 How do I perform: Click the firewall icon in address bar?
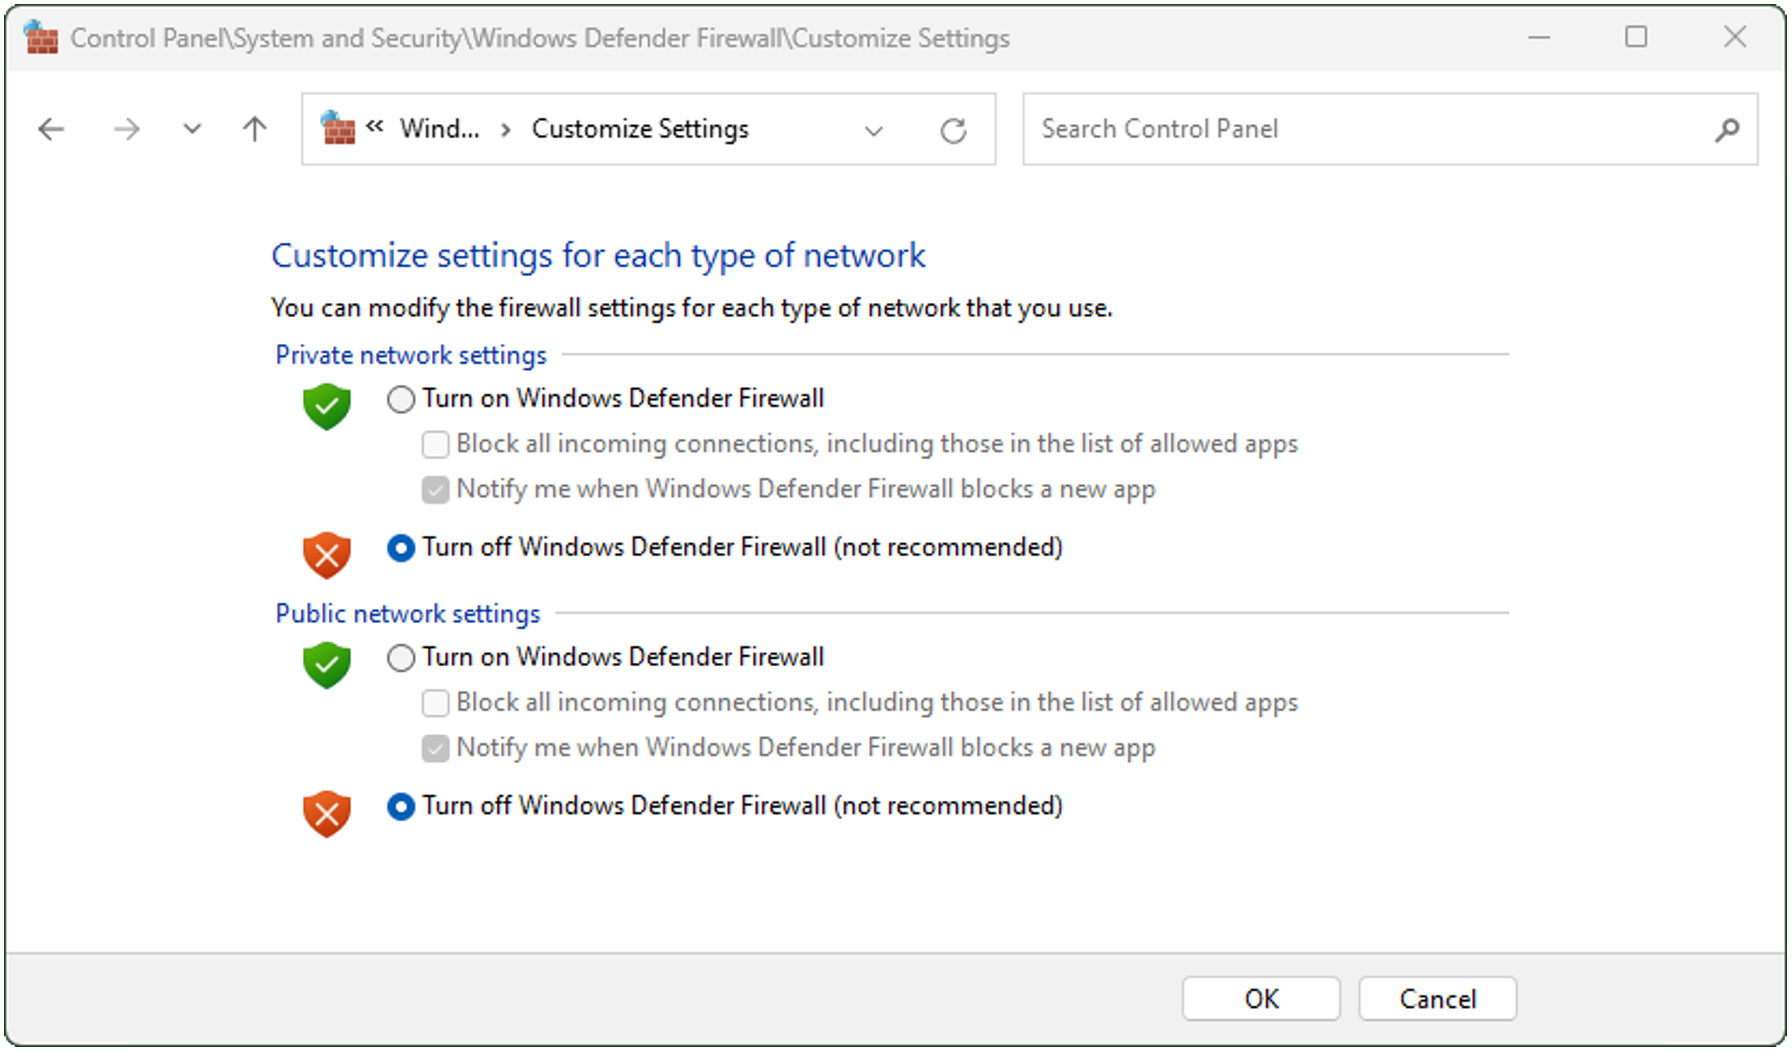click(x=338, y=128)
